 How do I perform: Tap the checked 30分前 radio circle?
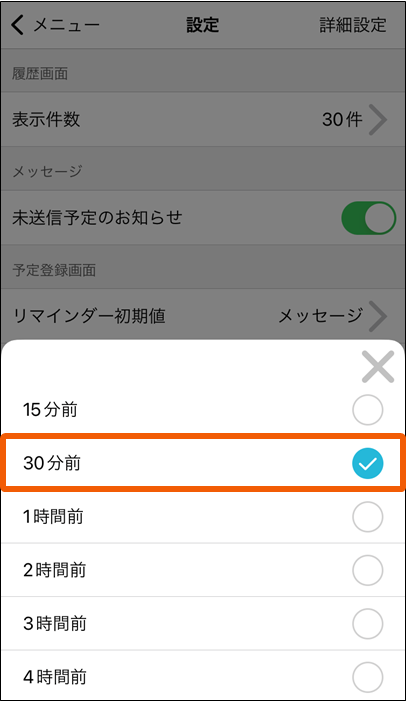pos(368,463)
